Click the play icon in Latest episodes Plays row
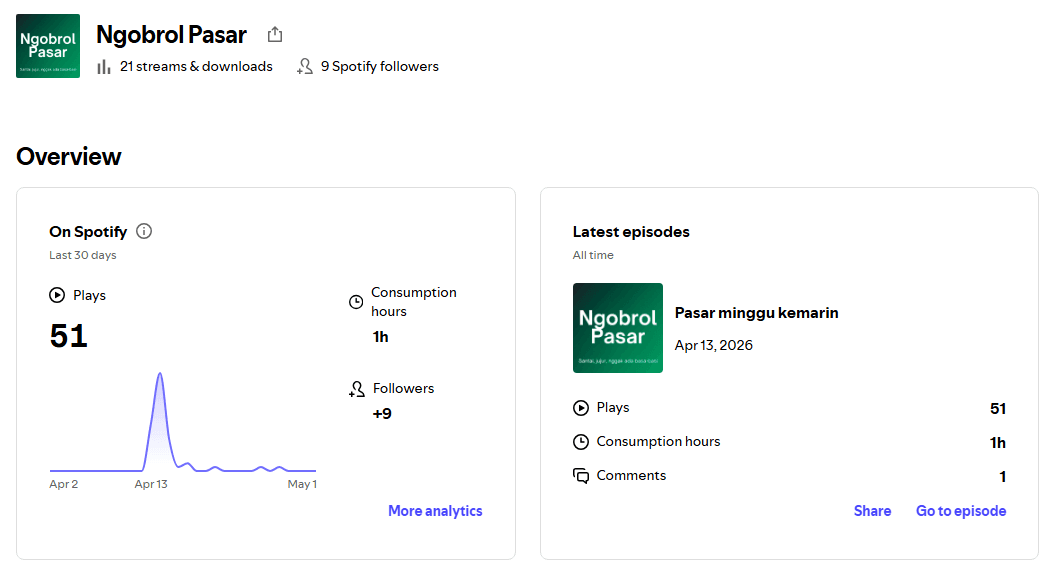Viewport: 1049px width, 569px height. (581, 408)
